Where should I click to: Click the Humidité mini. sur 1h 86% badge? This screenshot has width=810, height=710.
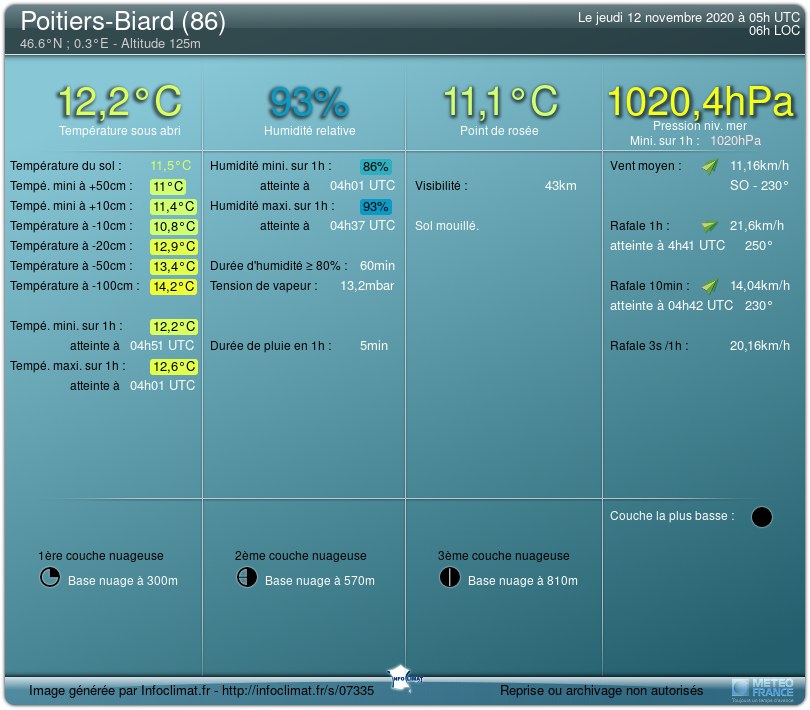[376, 166]
